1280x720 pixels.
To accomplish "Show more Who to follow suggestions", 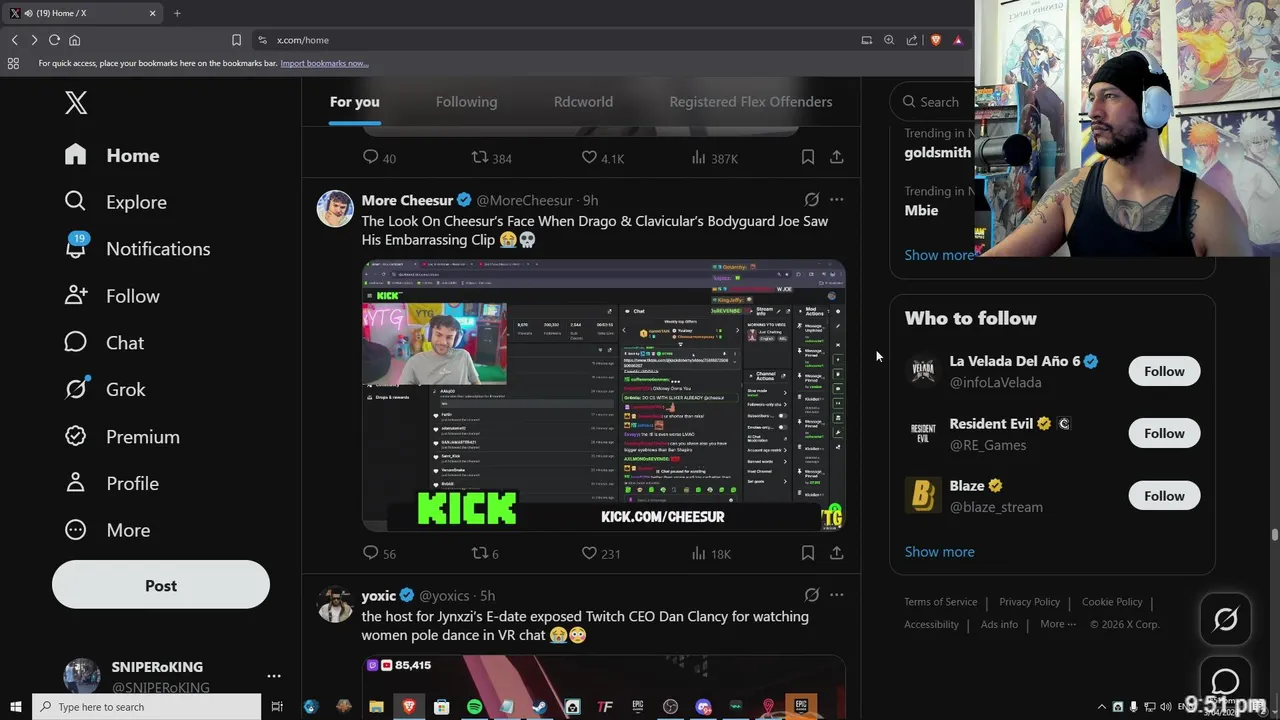I will tap(939, 552).
